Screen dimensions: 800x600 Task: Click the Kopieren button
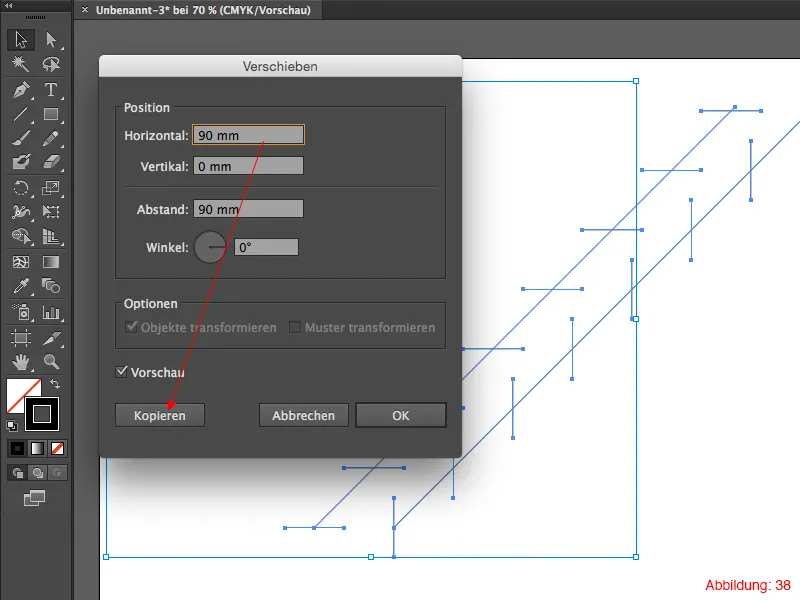[x=160, y=415]
